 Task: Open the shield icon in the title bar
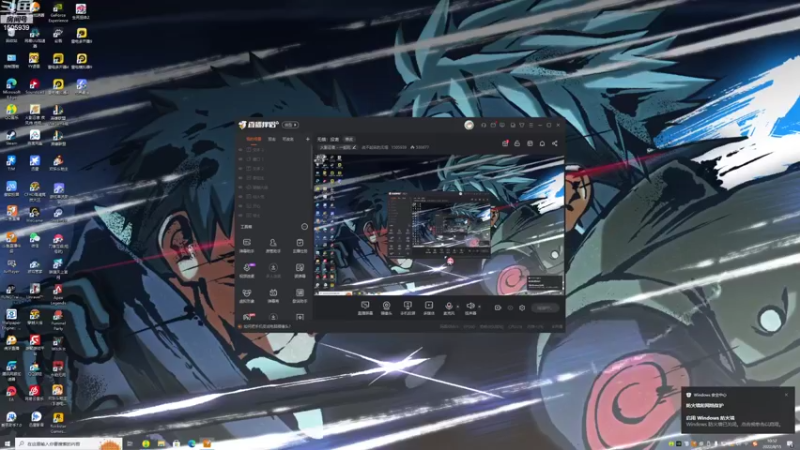(521, 124)
